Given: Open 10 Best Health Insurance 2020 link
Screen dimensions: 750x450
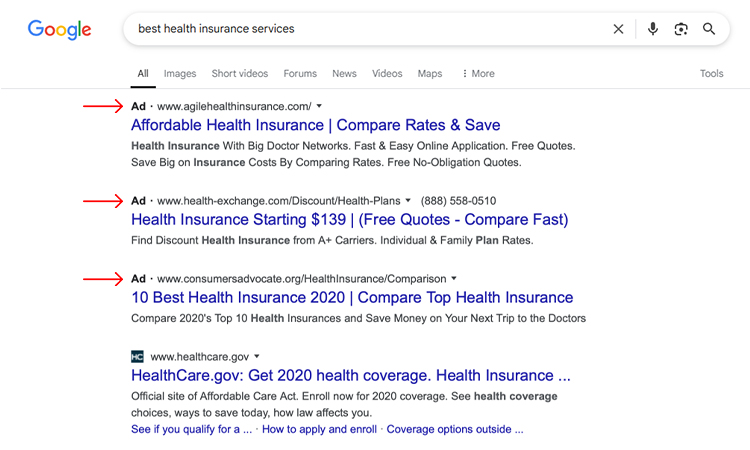Looking at the screenshot, I should pyautogui.click(x=352, y=297).
